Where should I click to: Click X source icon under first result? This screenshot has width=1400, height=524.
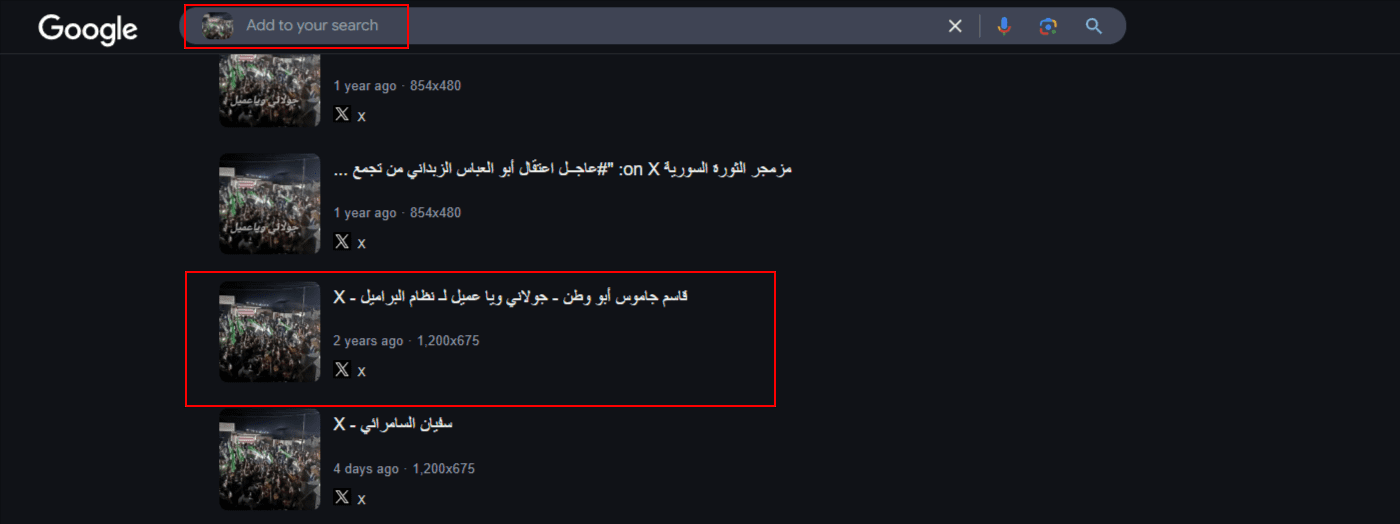click(342, 114)
